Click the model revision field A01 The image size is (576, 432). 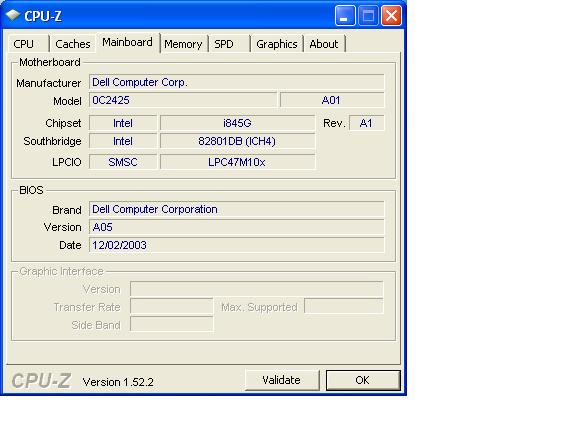pos(332,100)
